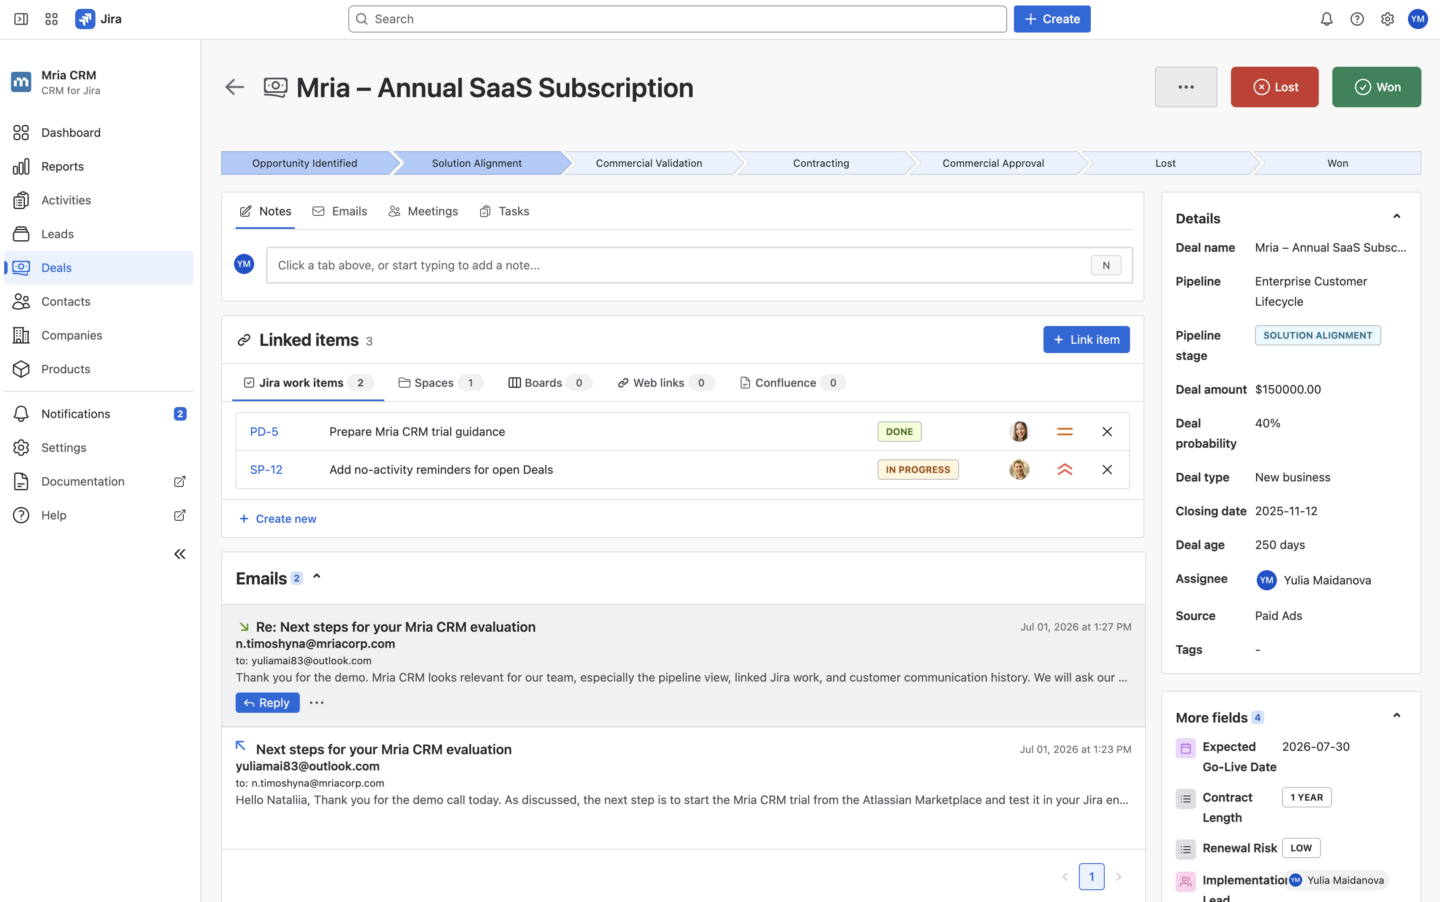Viewport: 1440px width, 902px height.
Task: Open Leads in the sidebar
Action: [x=99, y=234]
